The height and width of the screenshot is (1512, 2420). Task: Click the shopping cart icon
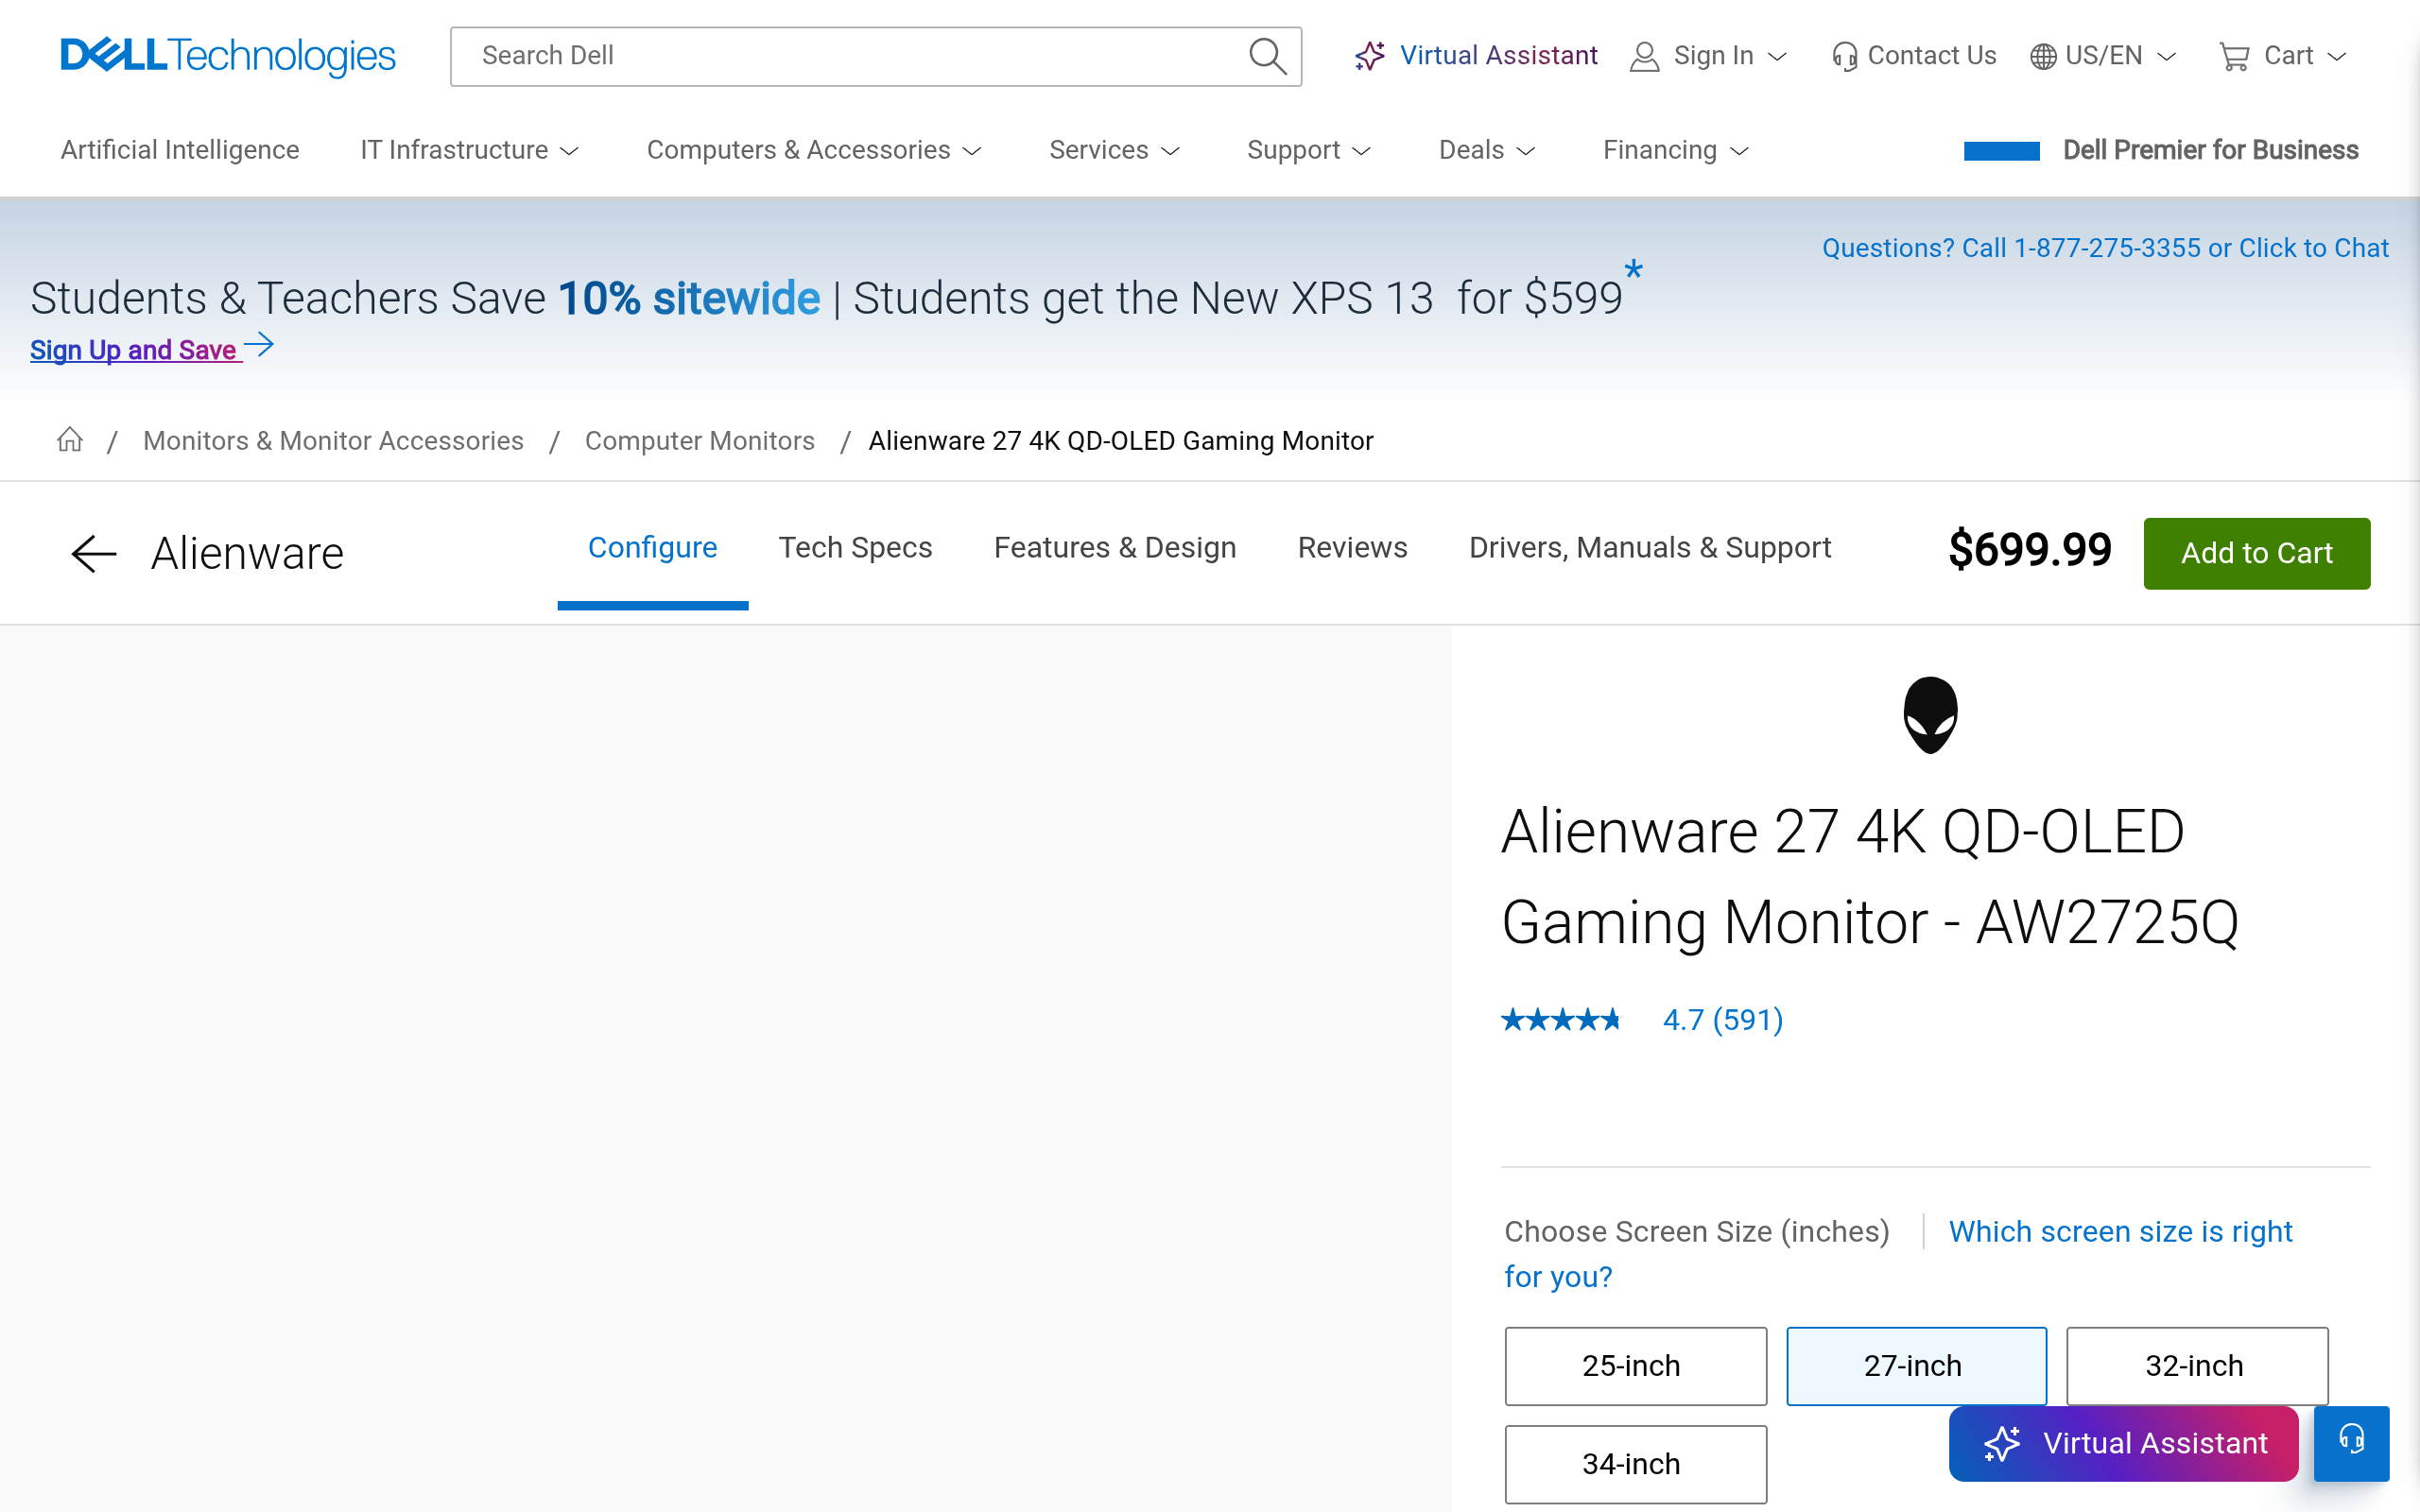2234,56
